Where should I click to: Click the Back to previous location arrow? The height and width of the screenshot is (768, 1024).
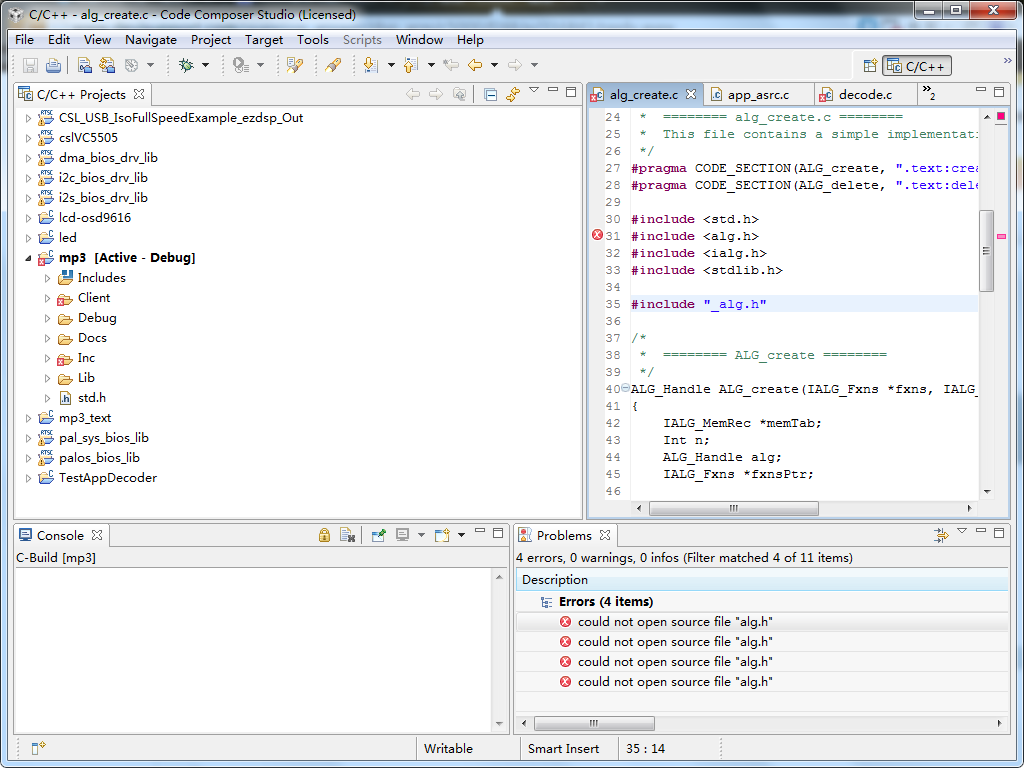click(x=475, y=65)
